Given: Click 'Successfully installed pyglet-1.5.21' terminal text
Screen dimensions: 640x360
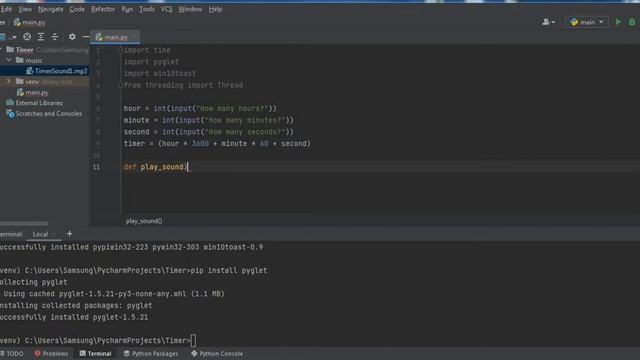Looking at the screenshot, I should [x=74, y=317].
